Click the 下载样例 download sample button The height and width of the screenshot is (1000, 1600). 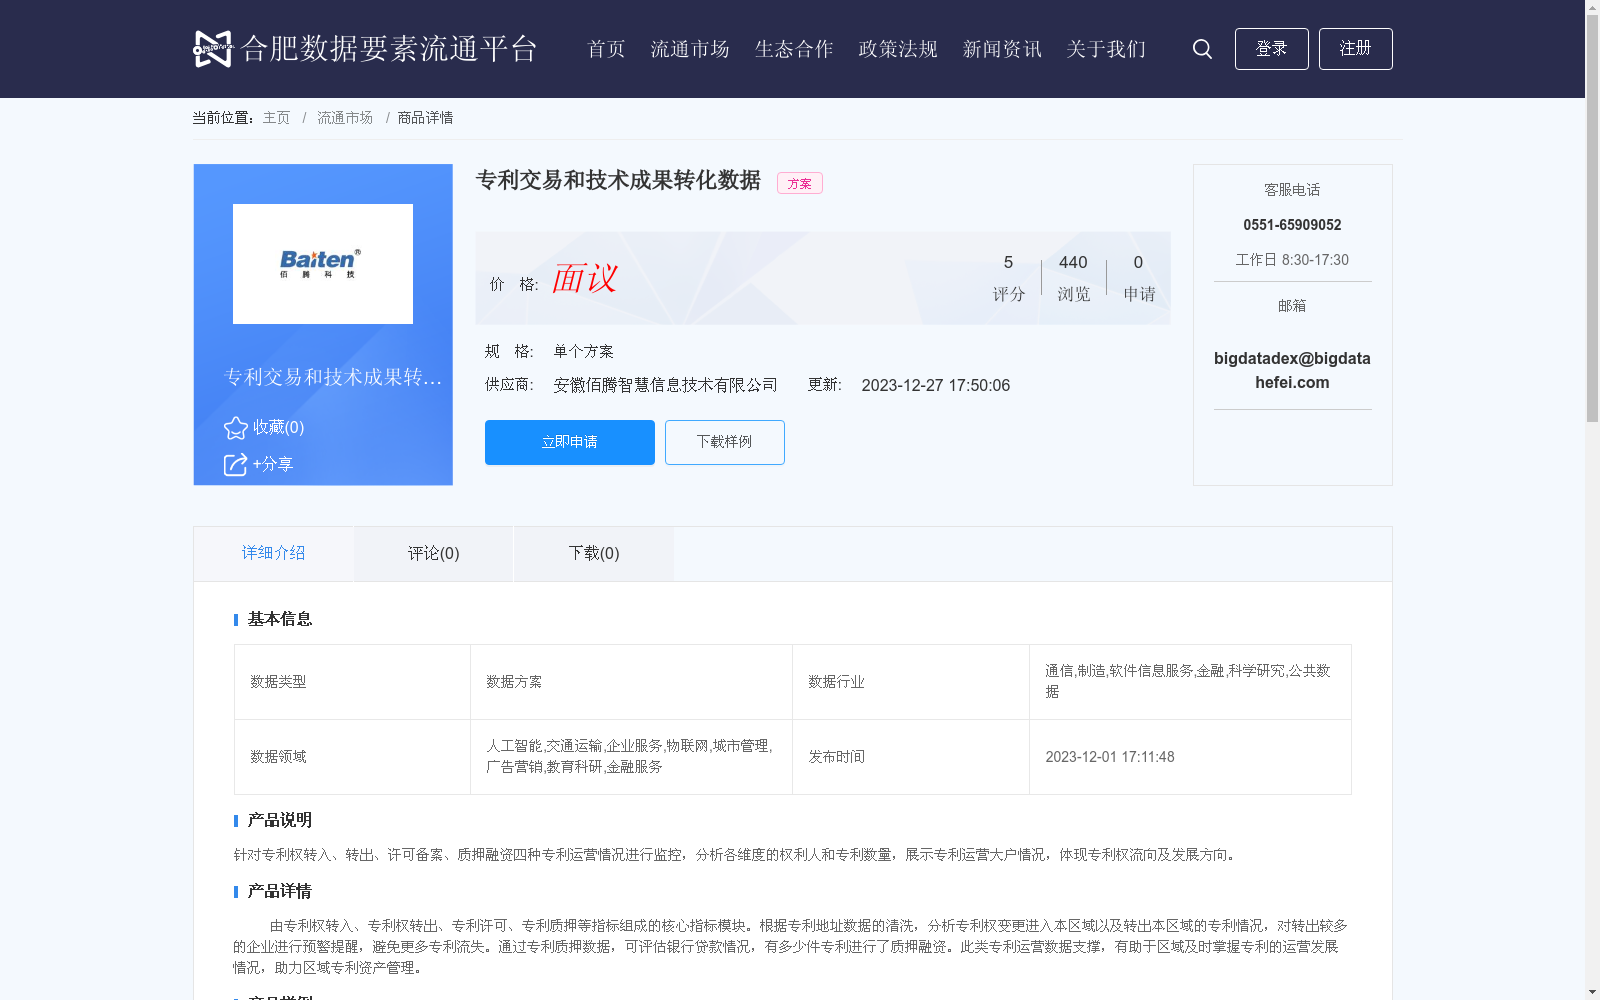(x=725, y=442)
